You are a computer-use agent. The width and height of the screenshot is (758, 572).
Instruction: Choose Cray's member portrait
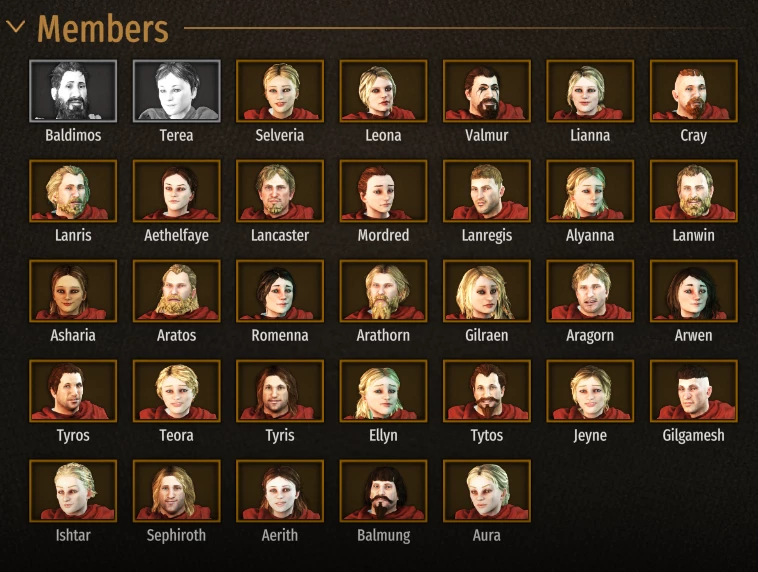pyautogui.click(x=694, y=91)
